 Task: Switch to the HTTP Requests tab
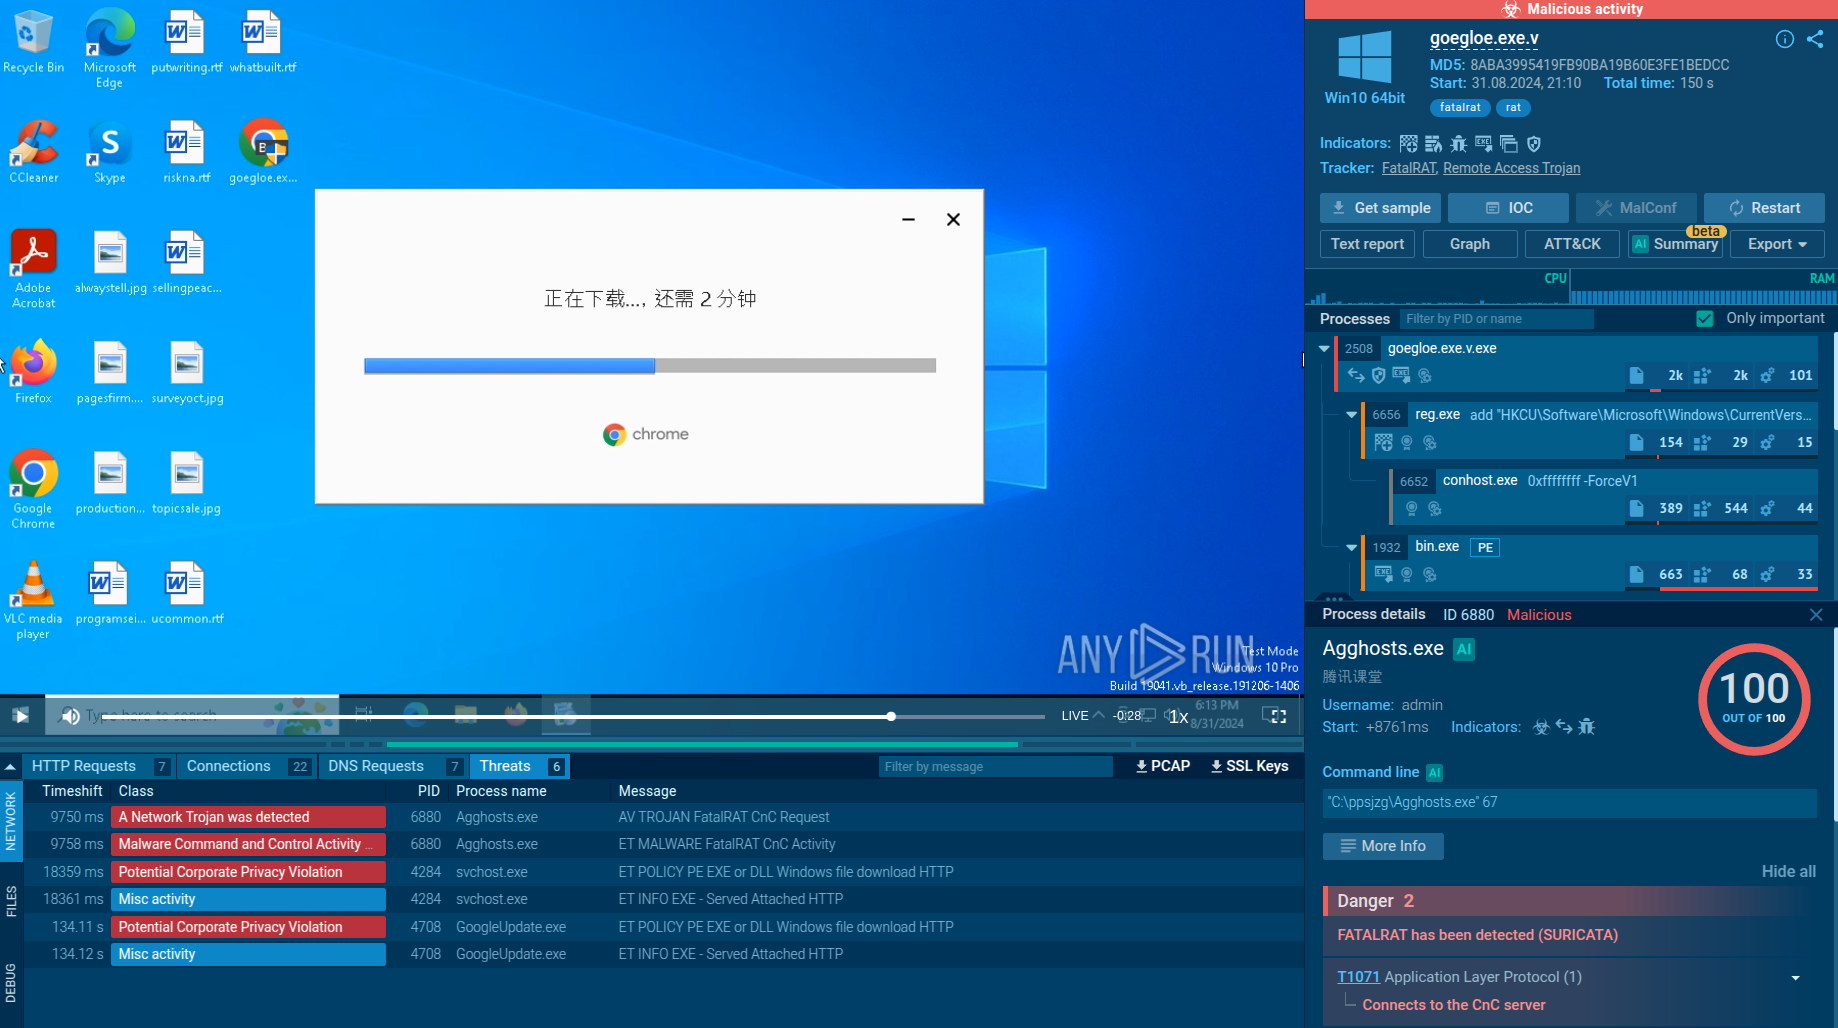tap(84, 766)
